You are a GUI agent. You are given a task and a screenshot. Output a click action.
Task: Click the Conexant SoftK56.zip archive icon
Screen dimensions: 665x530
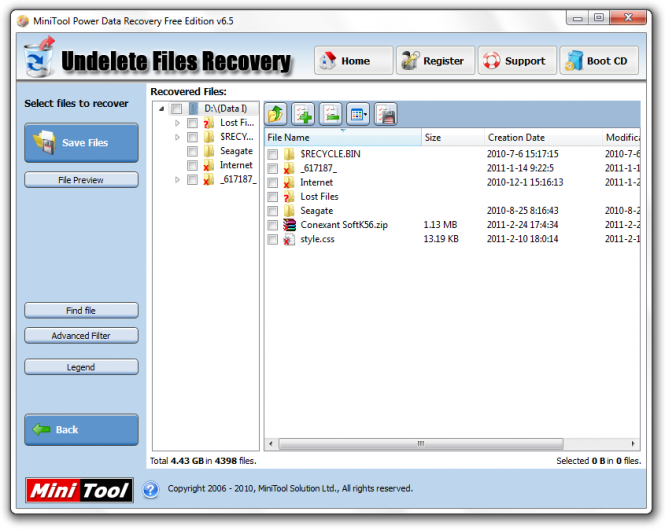(289, 225)
